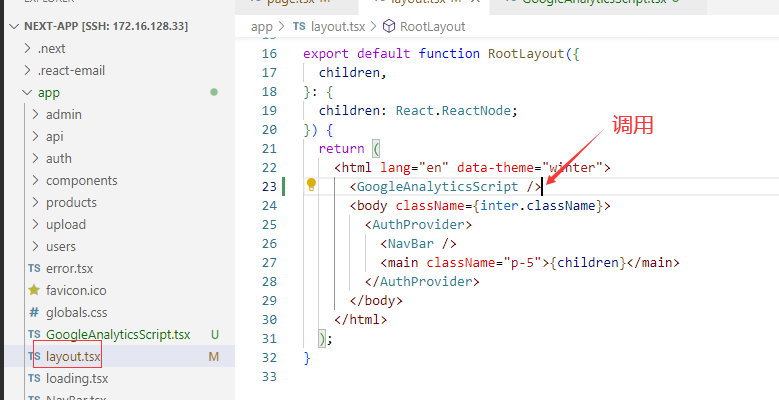Screen dimensions: 779x400
Task: Click the inter.className expression
Action: pyautogui.click(x=538, y=206)
